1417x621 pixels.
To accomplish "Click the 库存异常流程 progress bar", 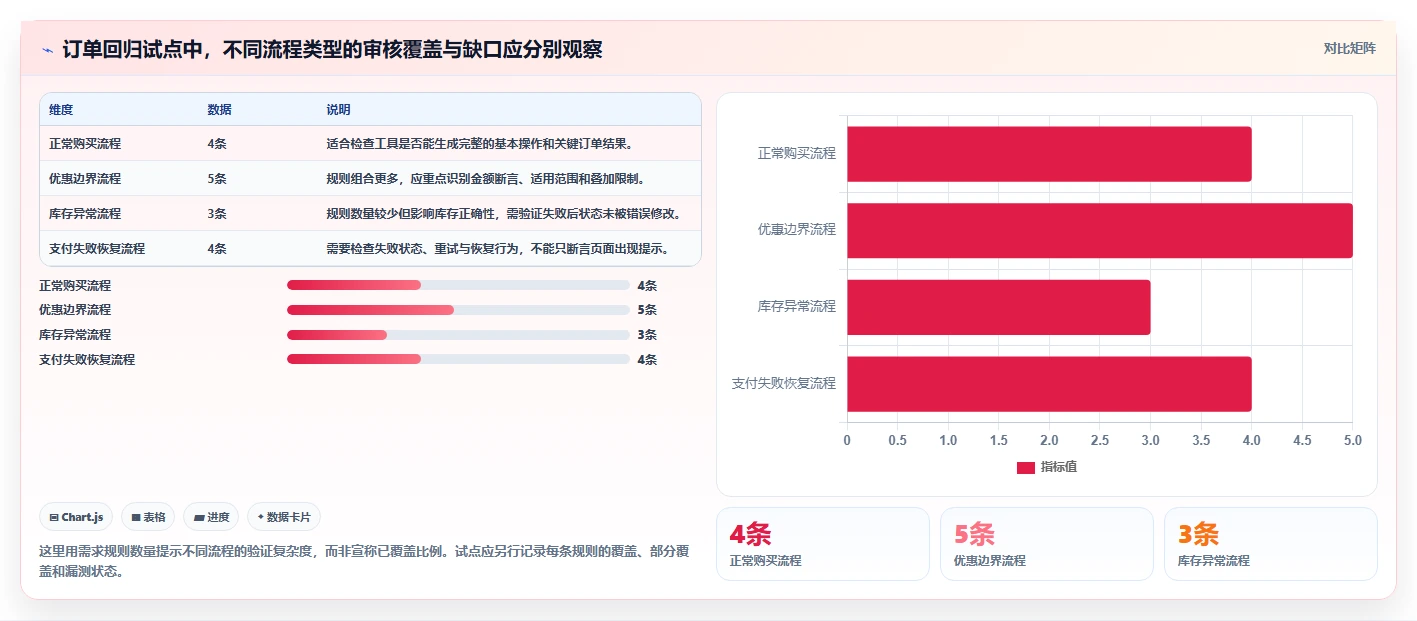I will 458,335.
